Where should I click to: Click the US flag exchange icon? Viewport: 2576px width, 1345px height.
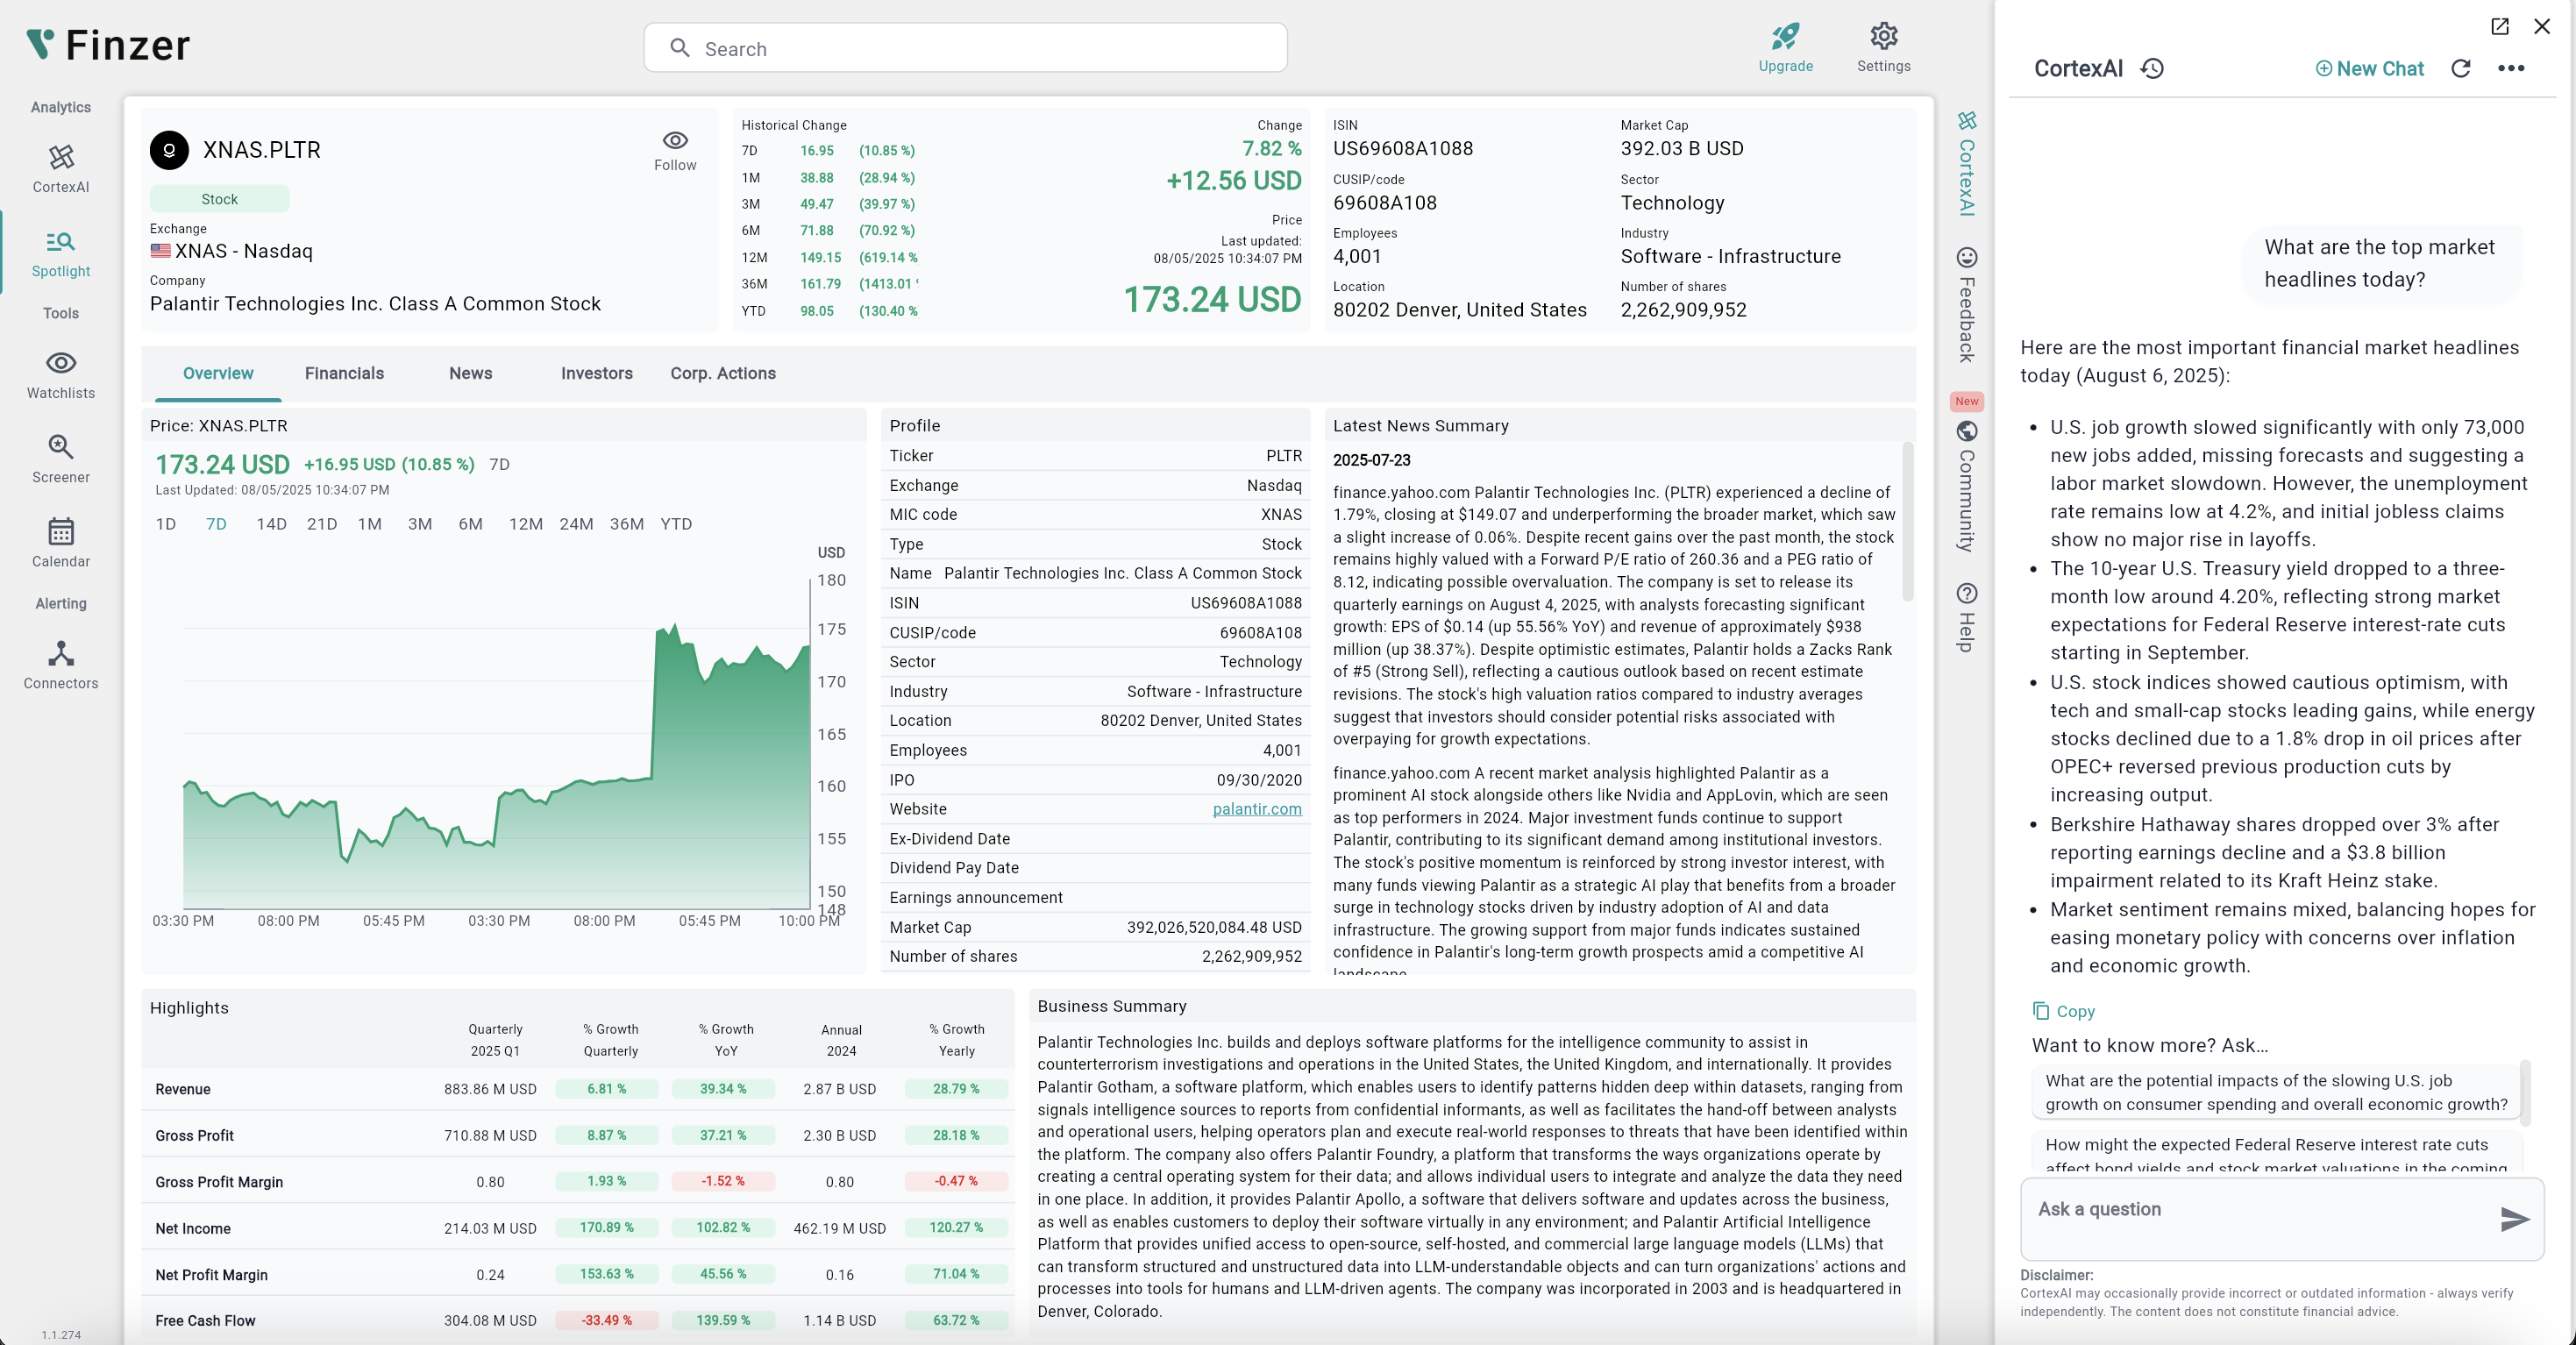point(160,251)
